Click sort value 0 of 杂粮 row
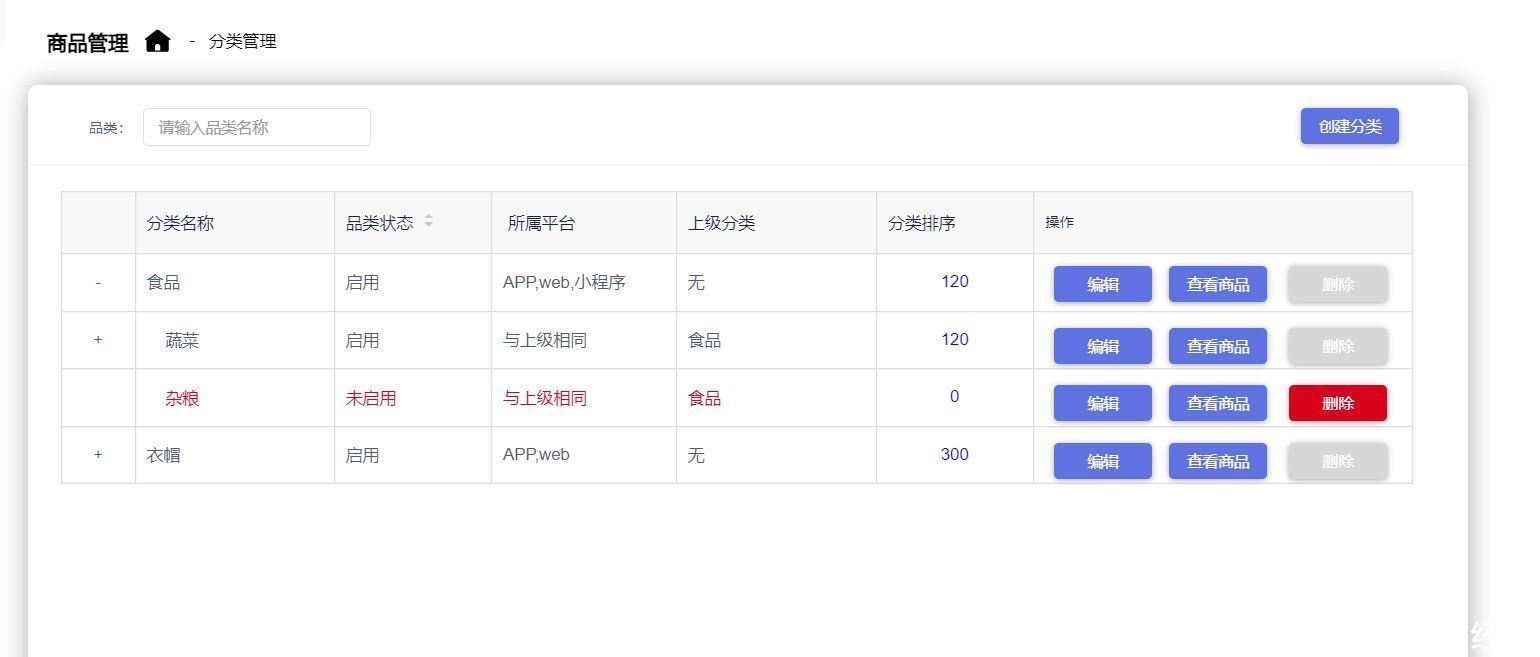Image resolution: width=1540 pixels, height=657 pixels. tap(954, 397)
